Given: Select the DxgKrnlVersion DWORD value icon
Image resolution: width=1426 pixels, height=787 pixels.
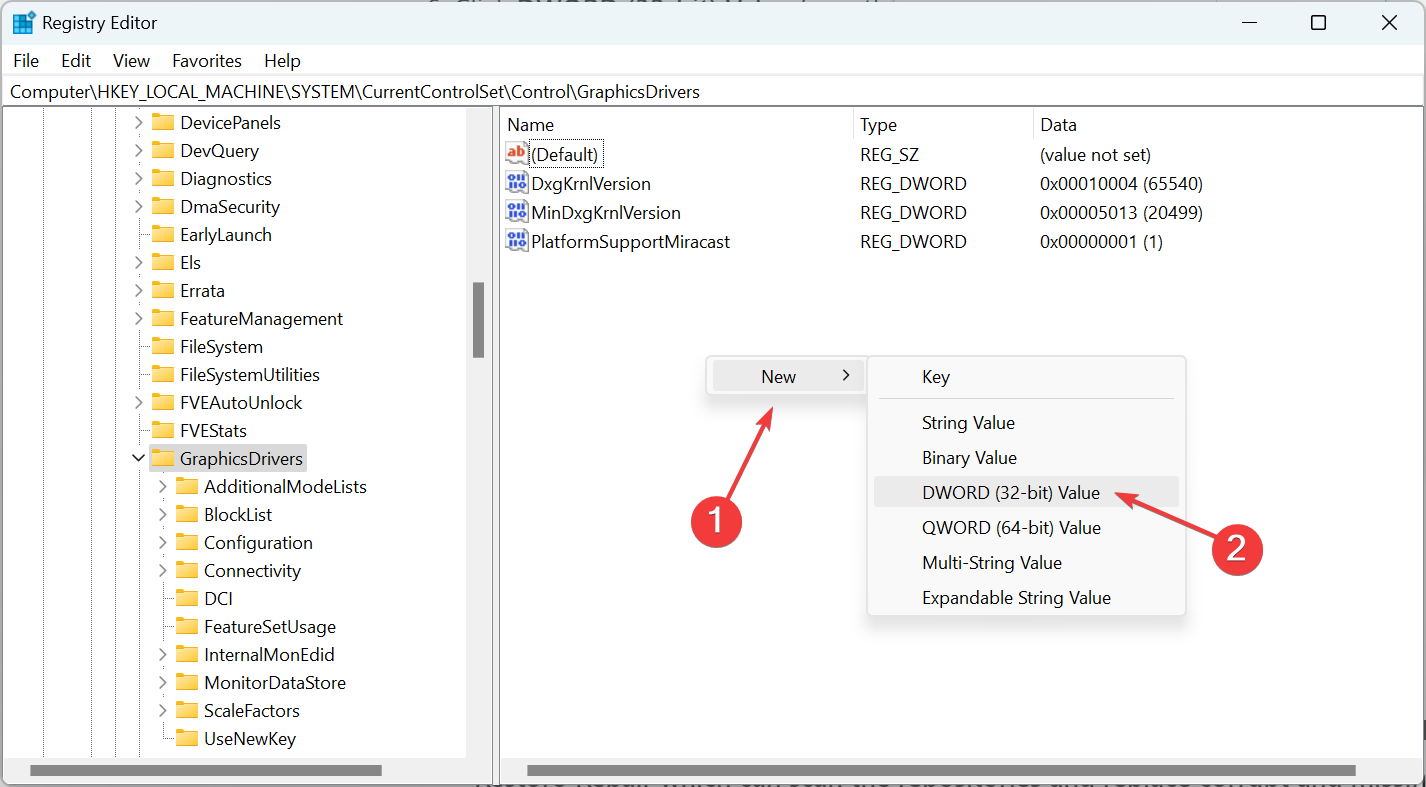Looking at the screenshot, I should point(516,183).
